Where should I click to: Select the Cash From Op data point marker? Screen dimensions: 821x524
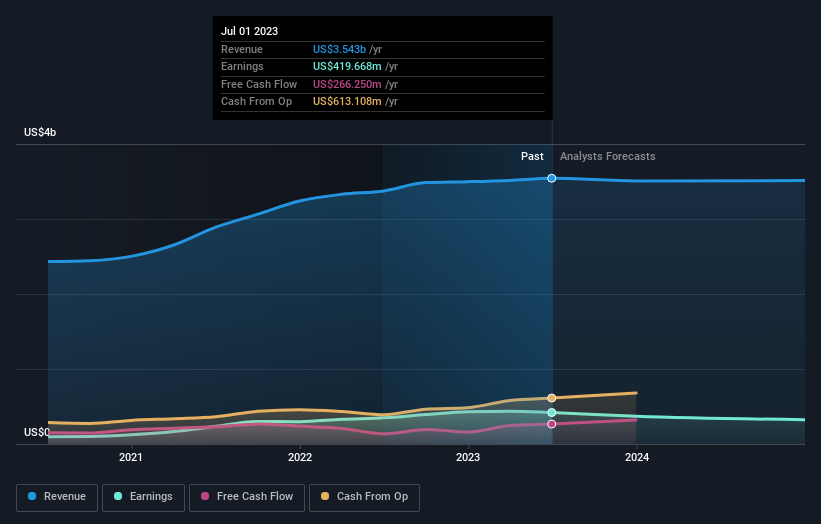(x=552, y=398)
